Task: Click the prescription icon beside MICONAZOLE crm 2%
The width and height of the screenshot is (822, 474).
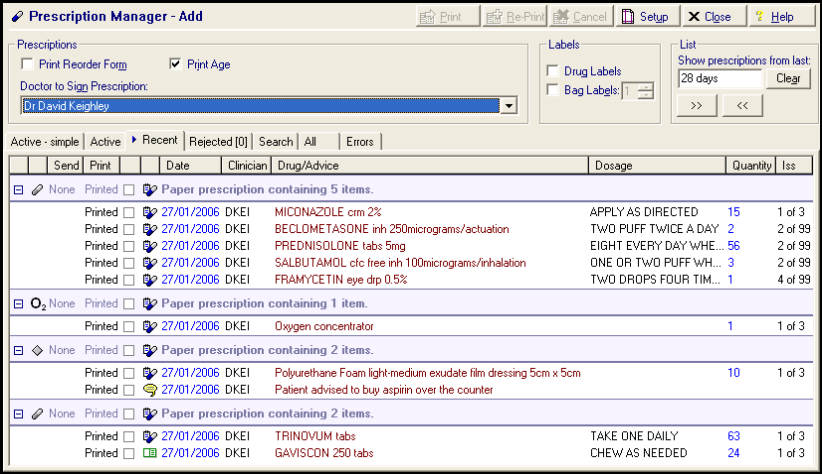Action: point(150,213)
